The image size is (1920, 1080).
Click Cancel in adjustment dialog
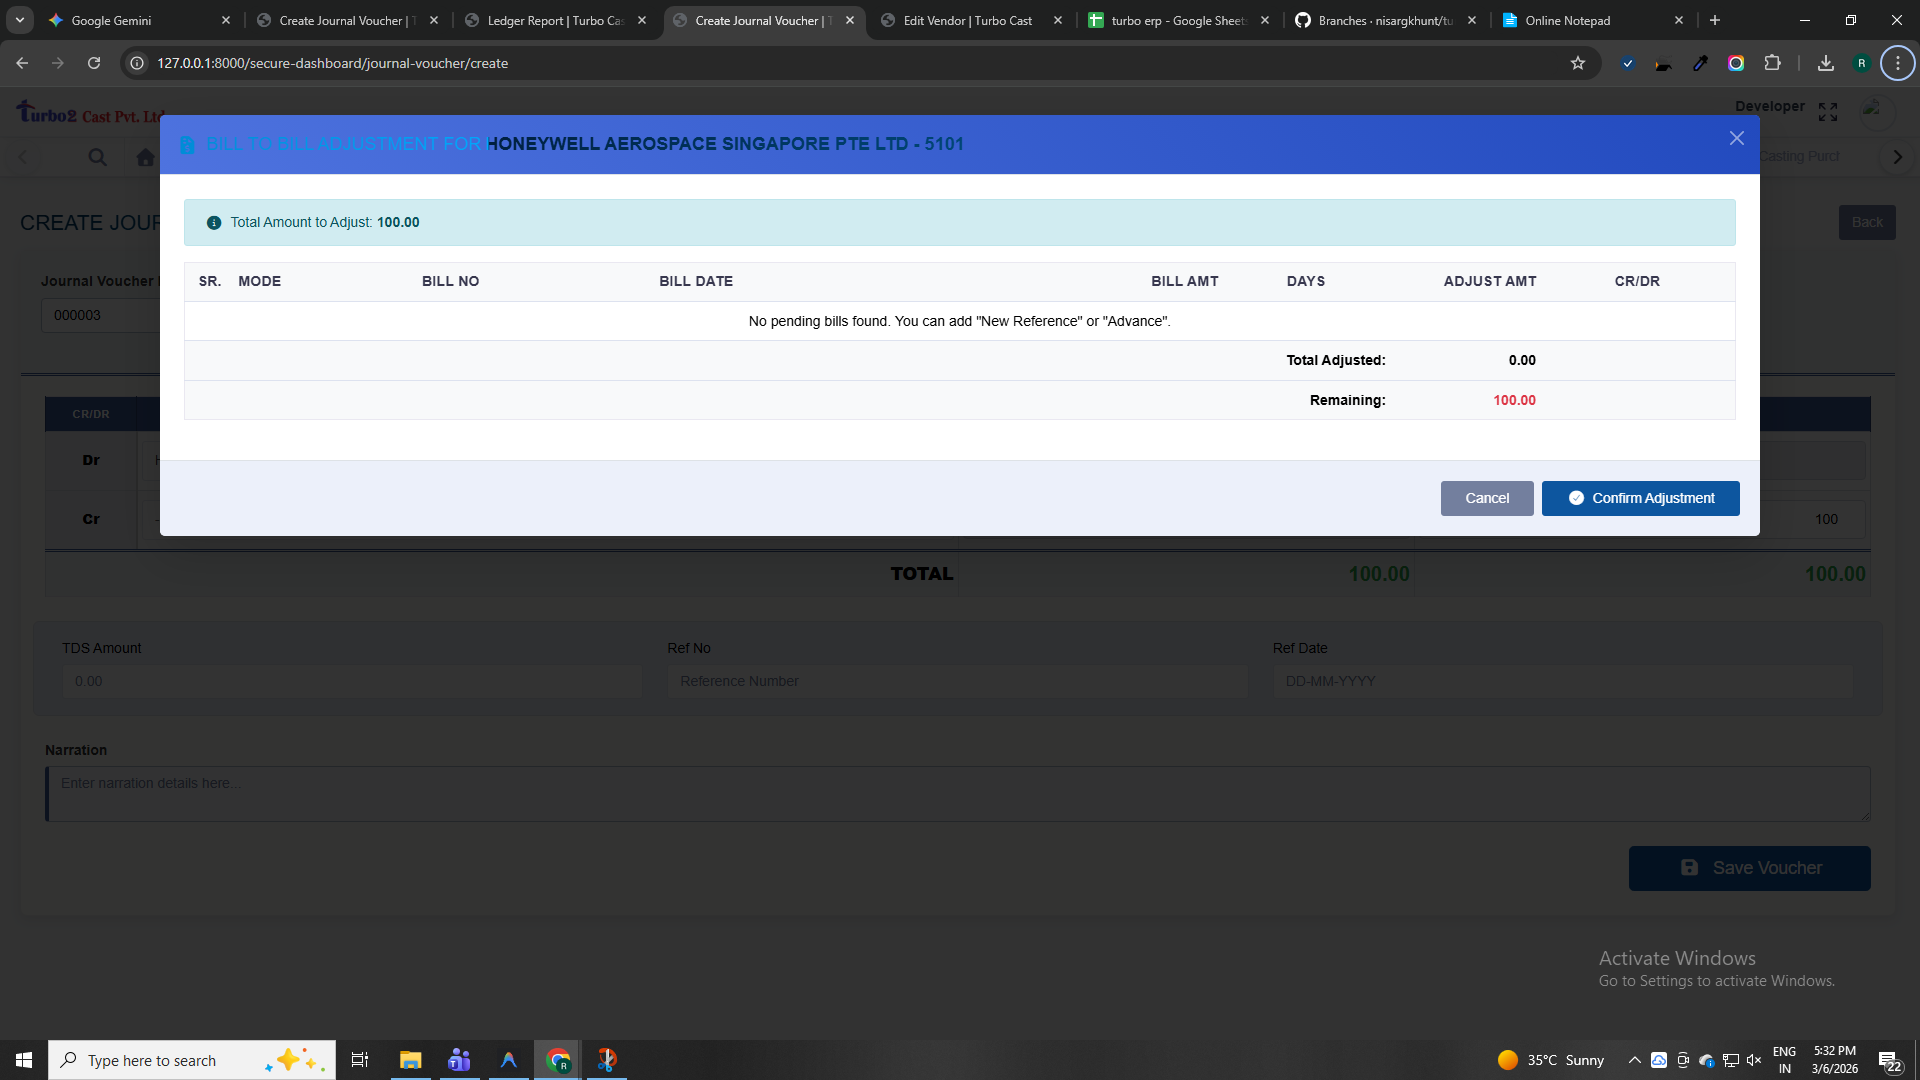(x=1486, y=498)
